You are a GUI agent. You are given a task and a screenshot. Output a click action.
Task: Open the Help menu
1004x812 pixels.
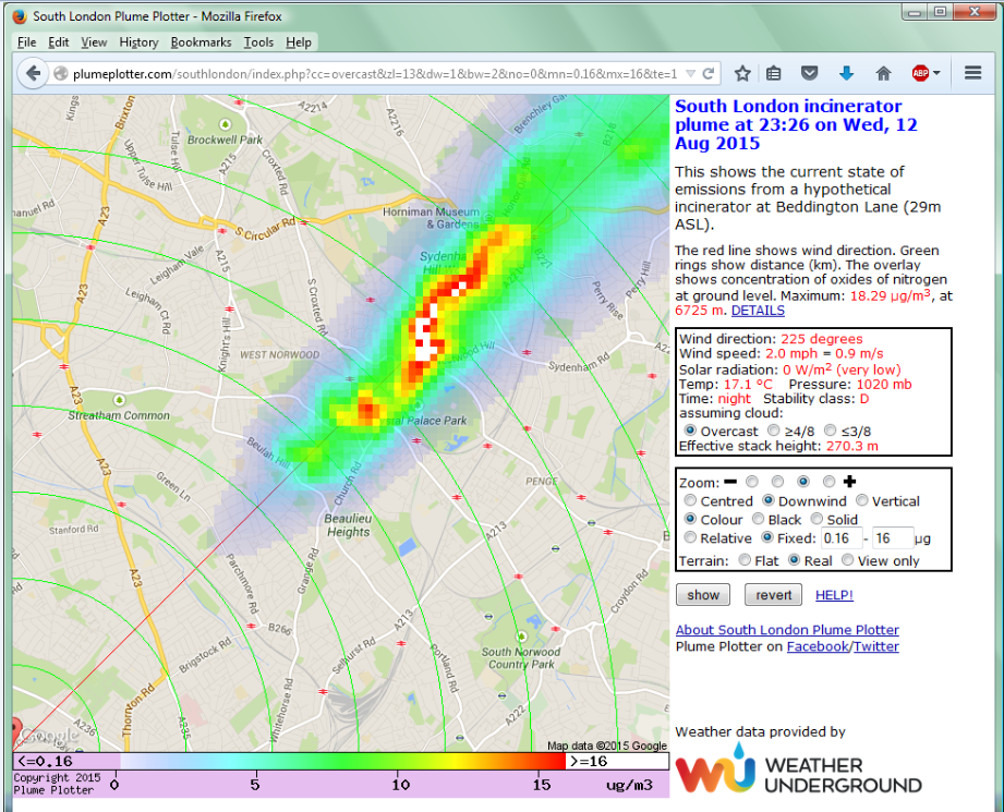pos(298,42)
